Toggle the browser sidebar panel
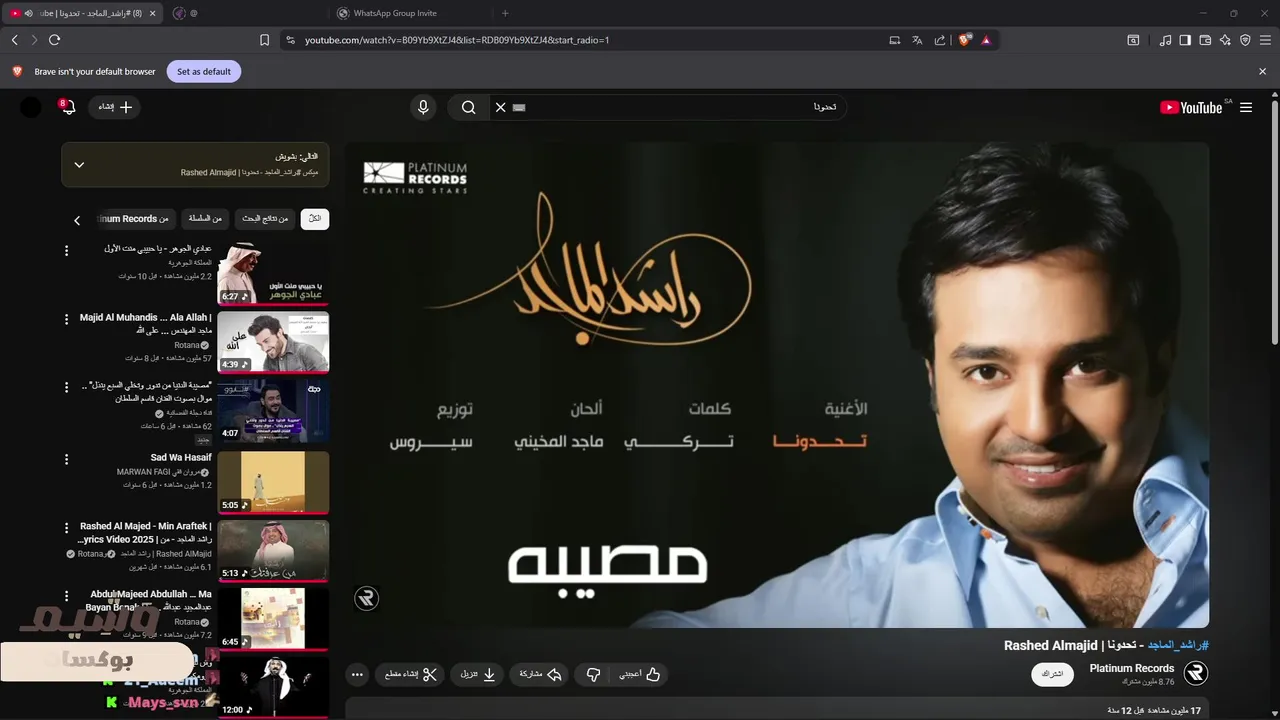The image size is (1280, 720). pyautogui.click(x=1185, y=40)
